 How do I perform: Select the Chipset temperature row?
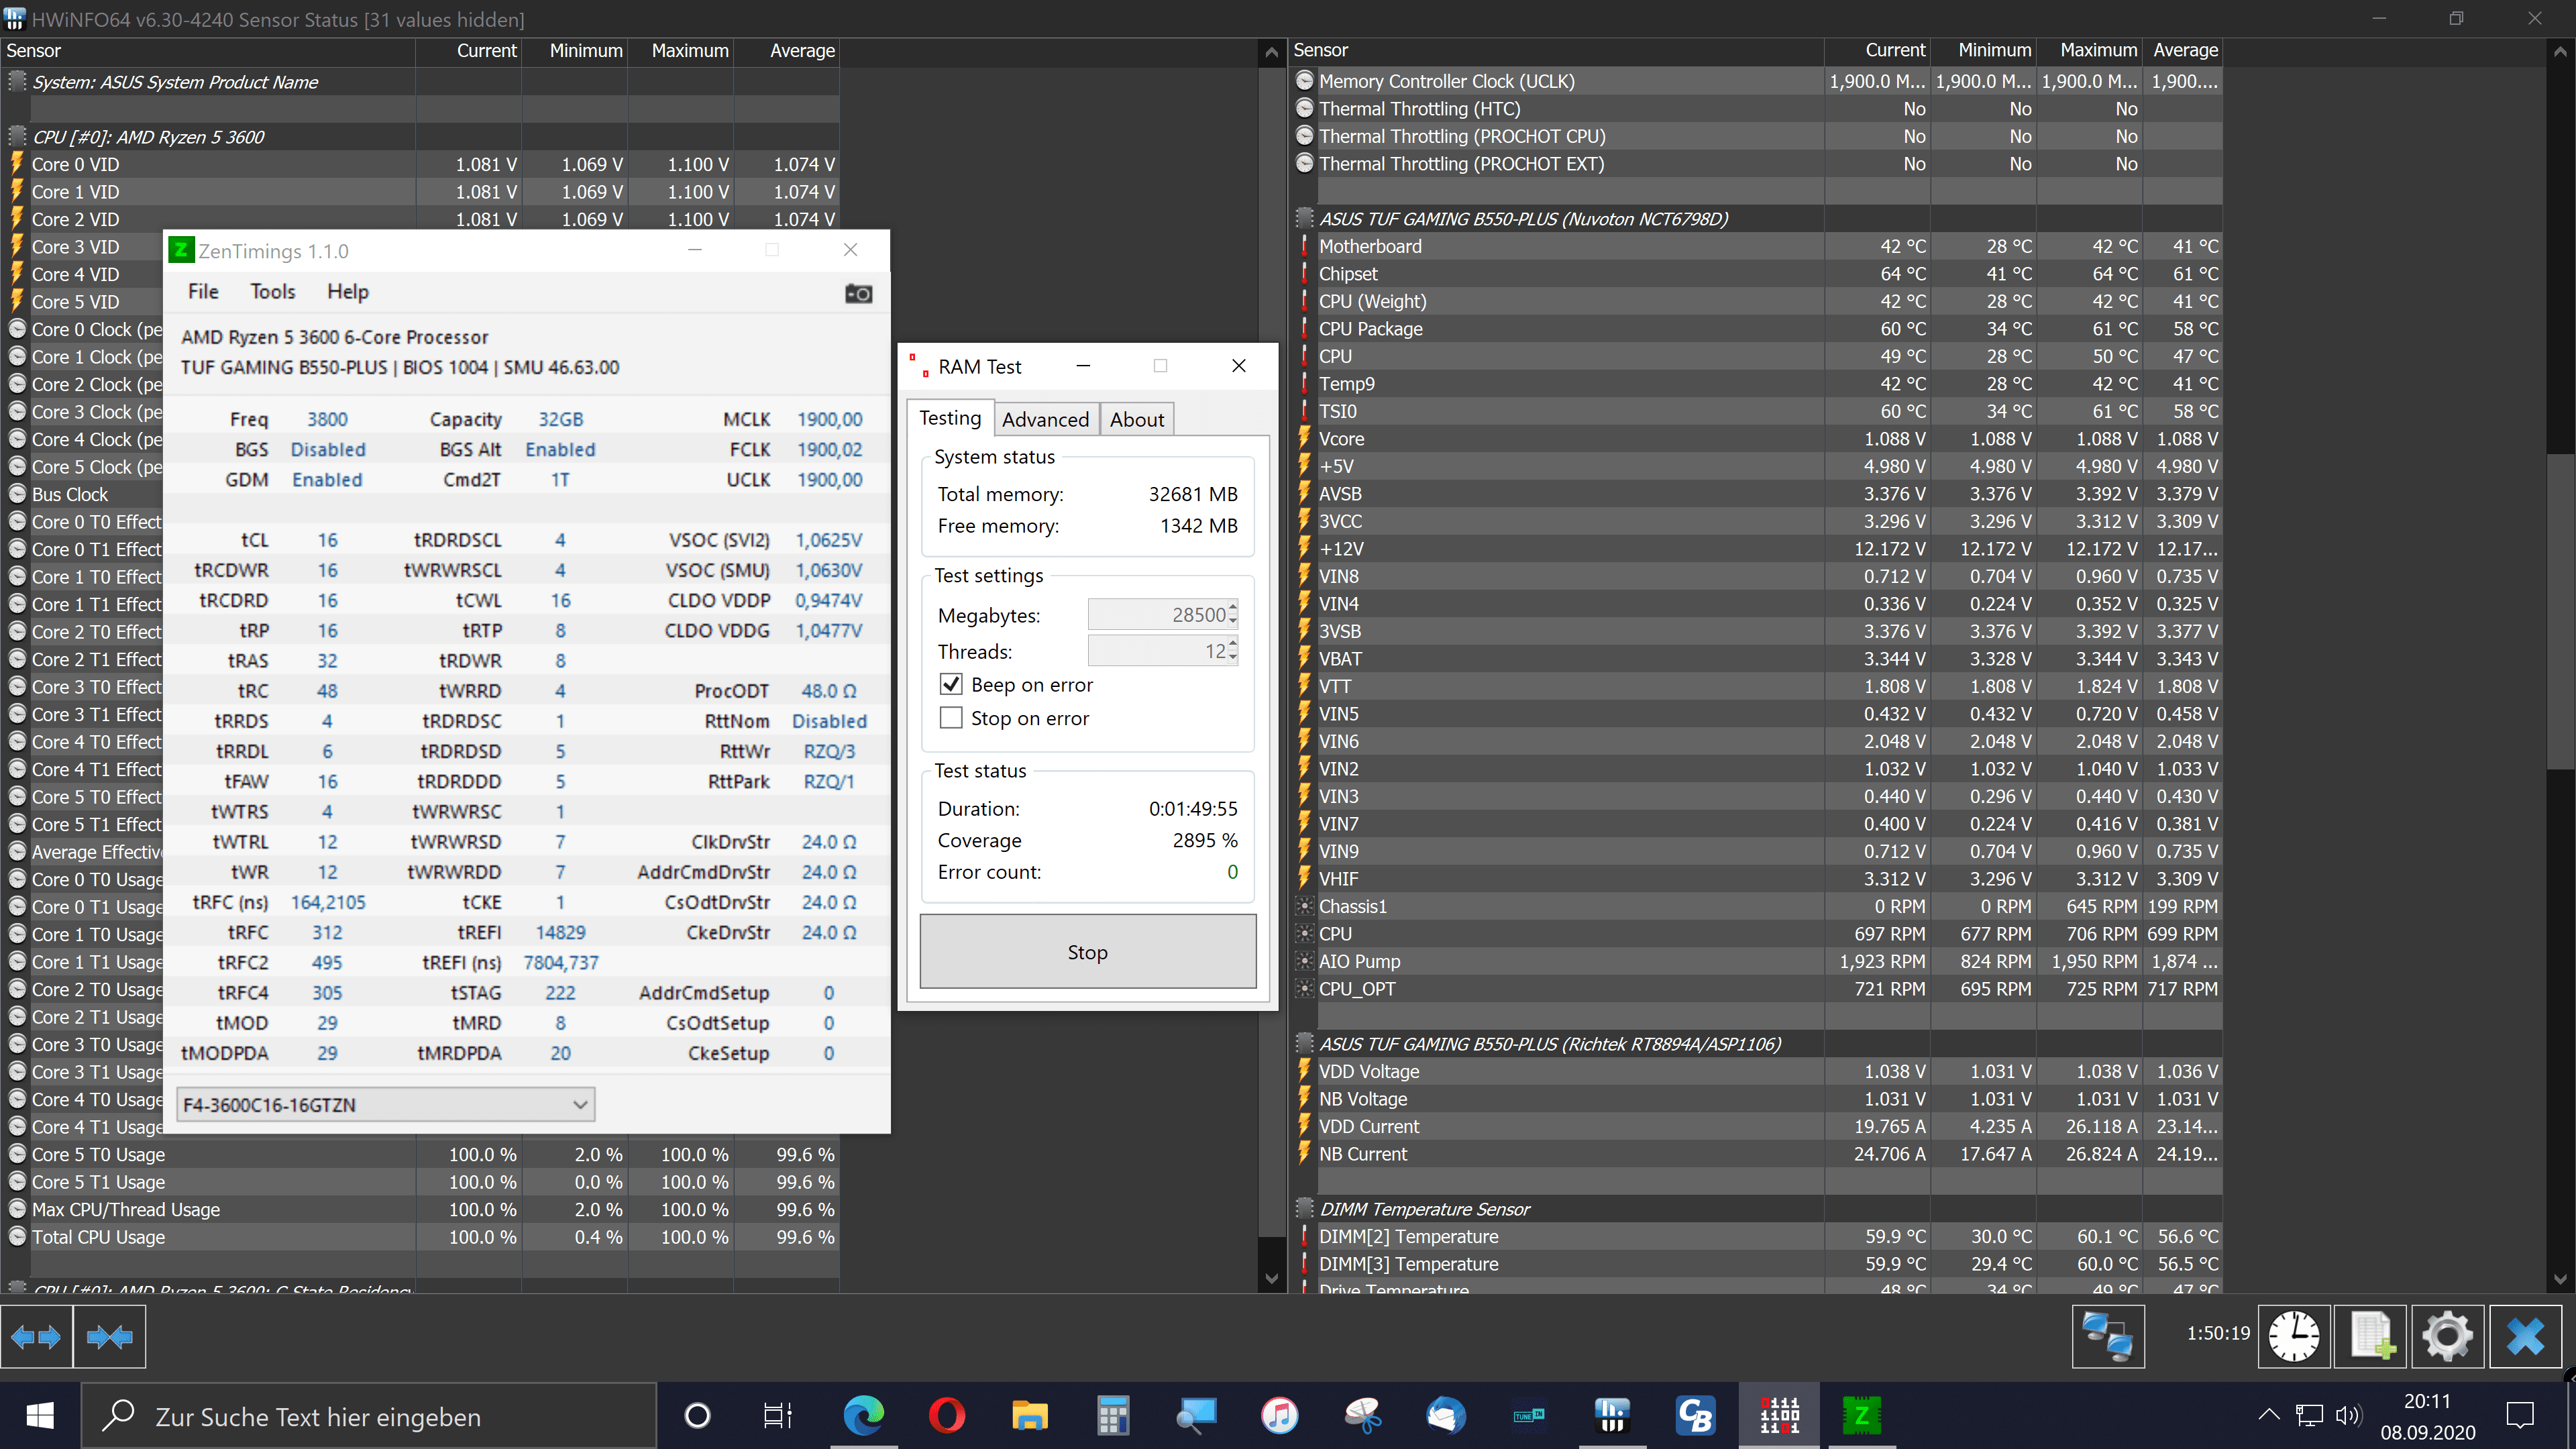pyautogui.click(x=1757, y=273)
